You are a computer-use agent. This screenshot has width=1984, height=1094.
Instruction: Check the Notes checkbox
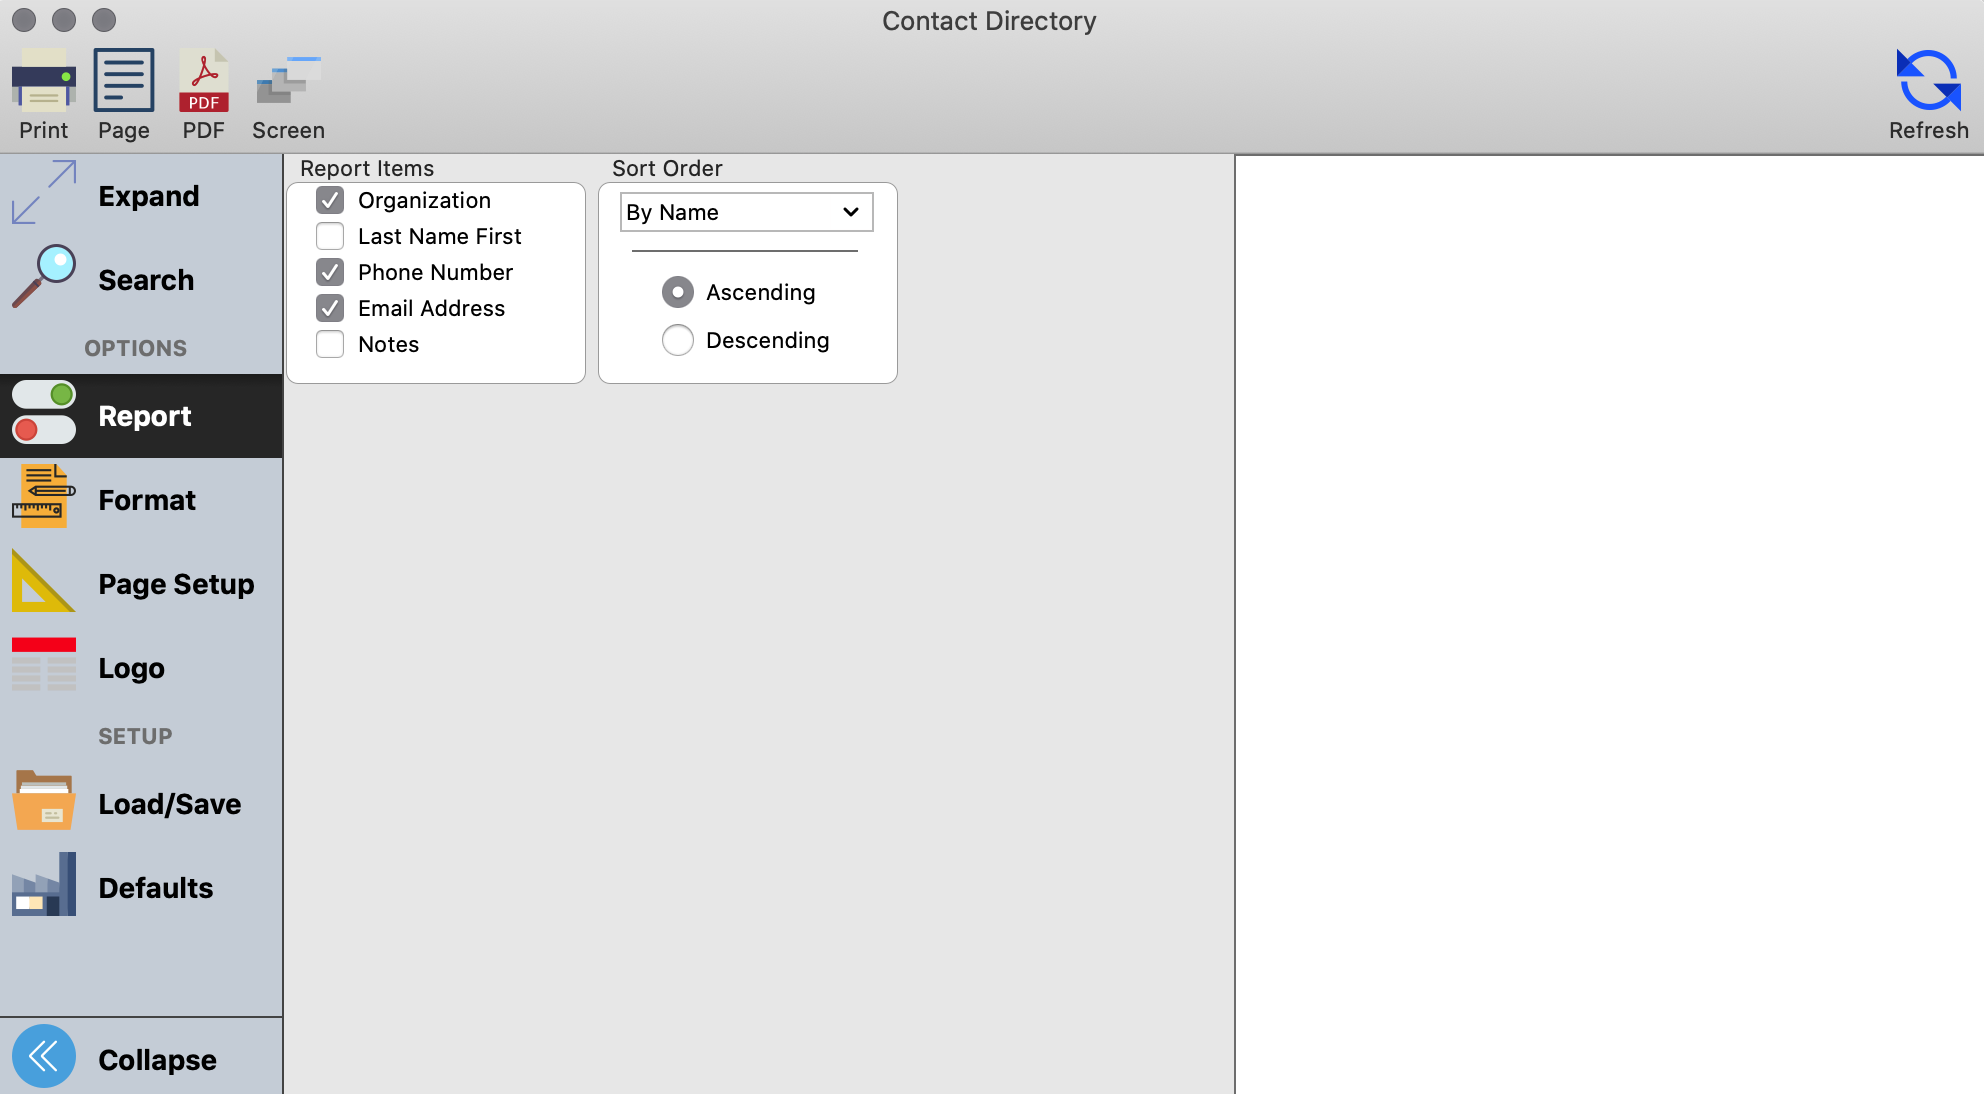tap(330, 344)
